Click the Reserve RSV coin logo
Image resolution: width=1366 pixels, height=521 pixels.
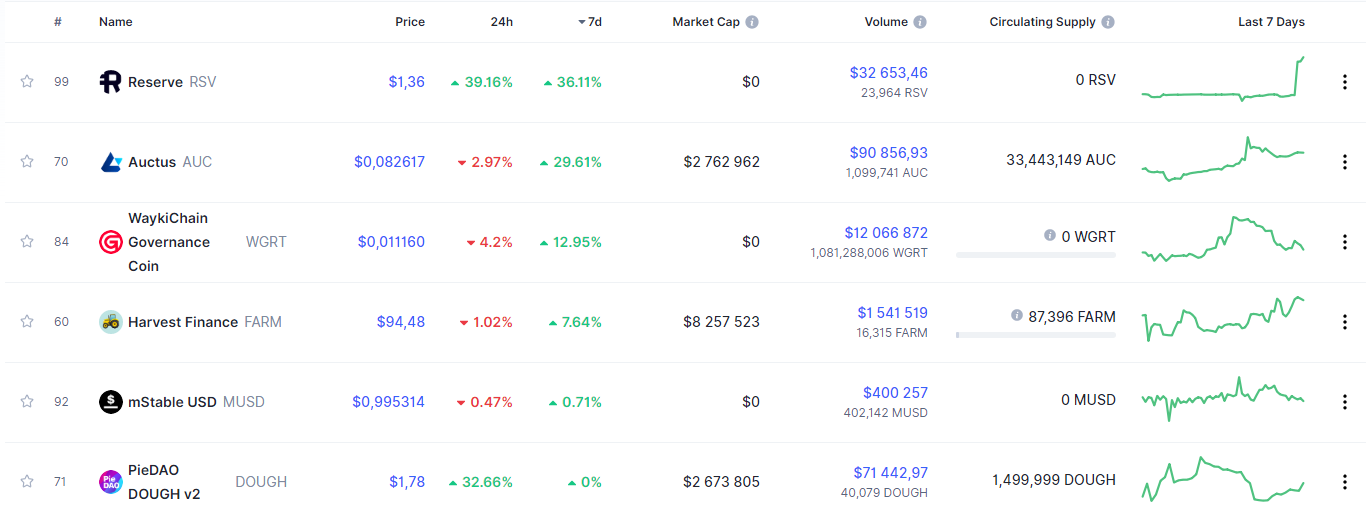110,82
